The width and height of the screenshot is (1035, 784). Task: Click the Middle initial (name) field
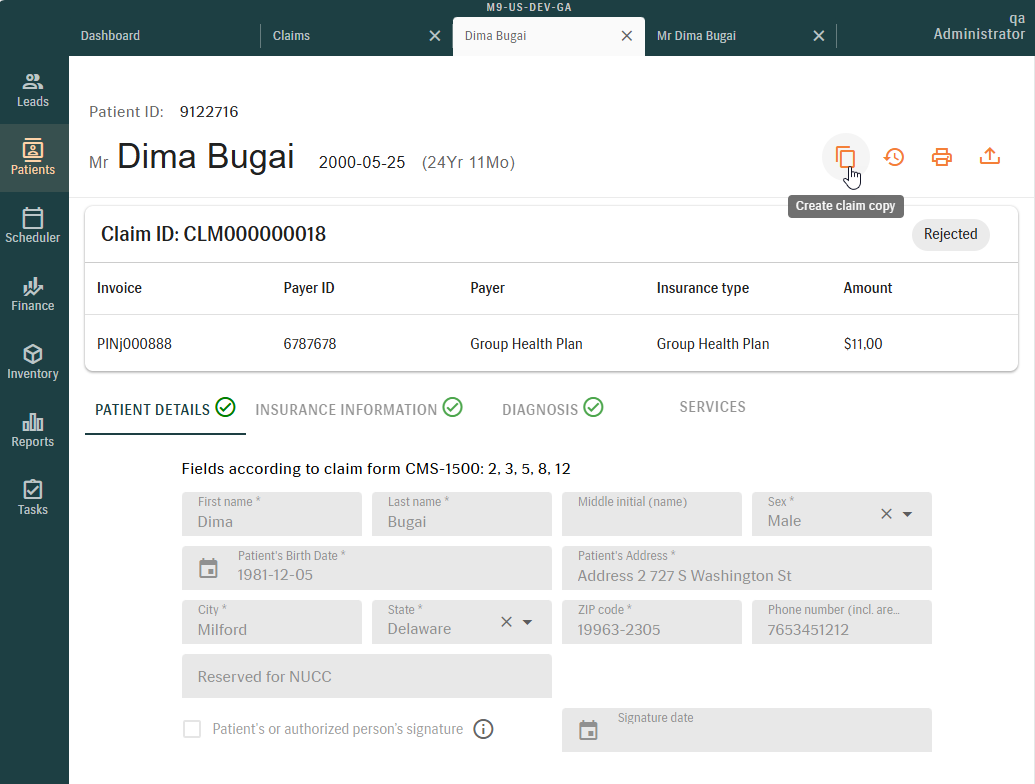(651, 513)
